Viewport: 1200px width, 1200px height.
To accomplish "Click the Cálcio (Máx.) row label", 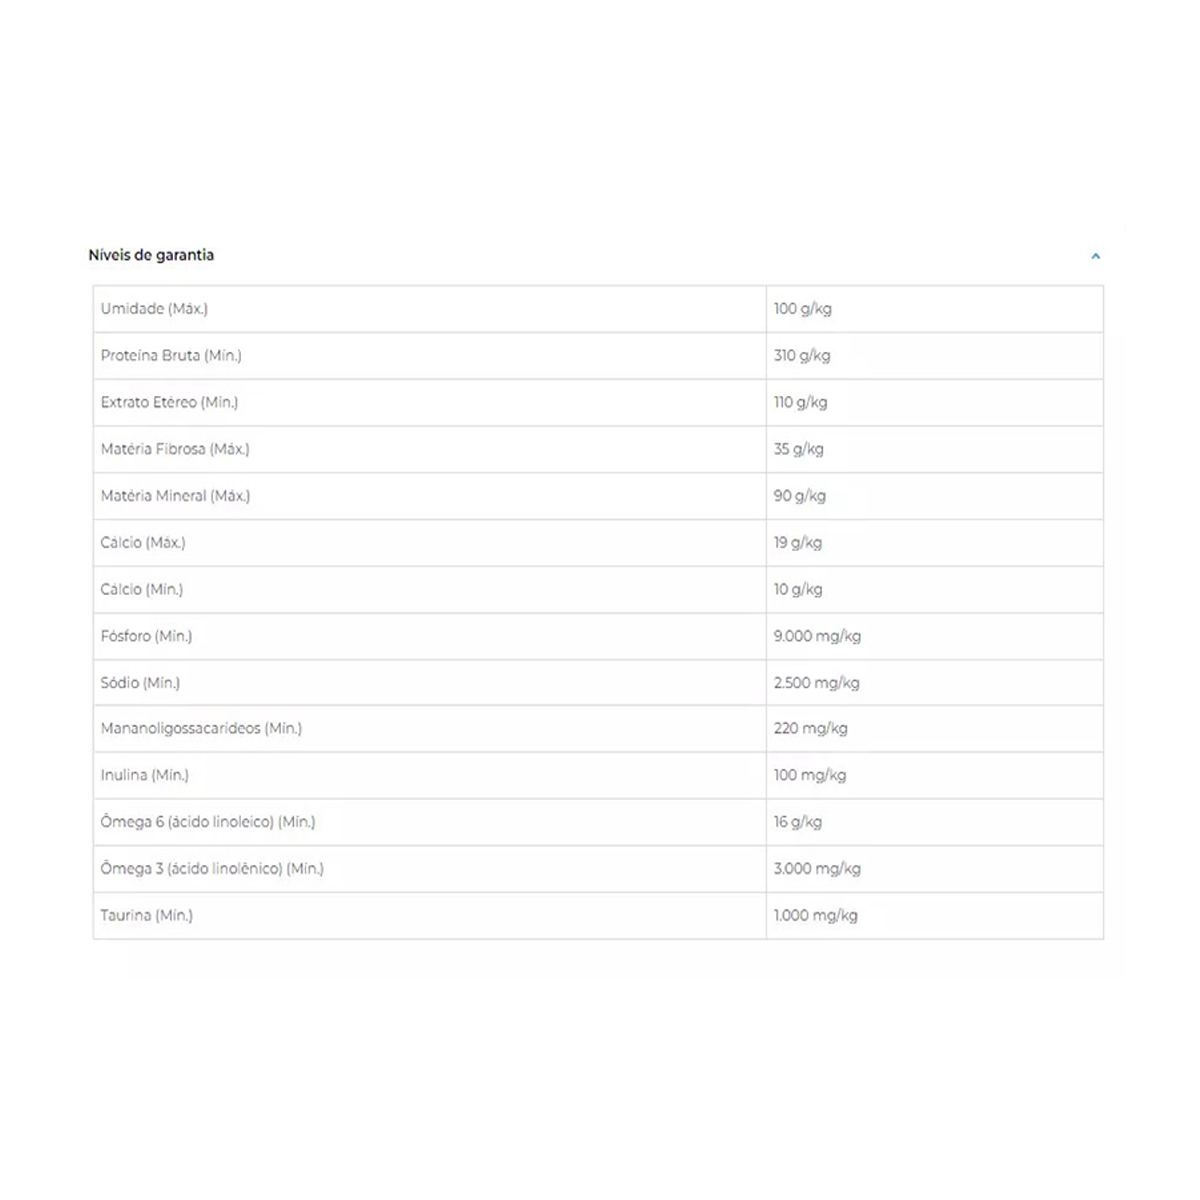I will tap(143, 543).
